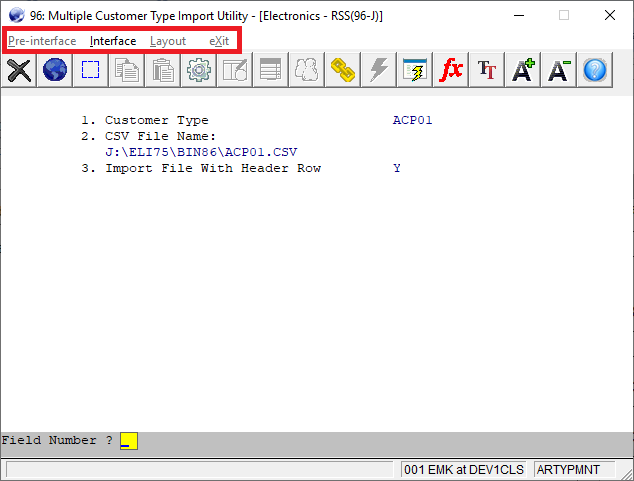
Task: Open the globe web browser icon
Action: (x=55, y=70)
